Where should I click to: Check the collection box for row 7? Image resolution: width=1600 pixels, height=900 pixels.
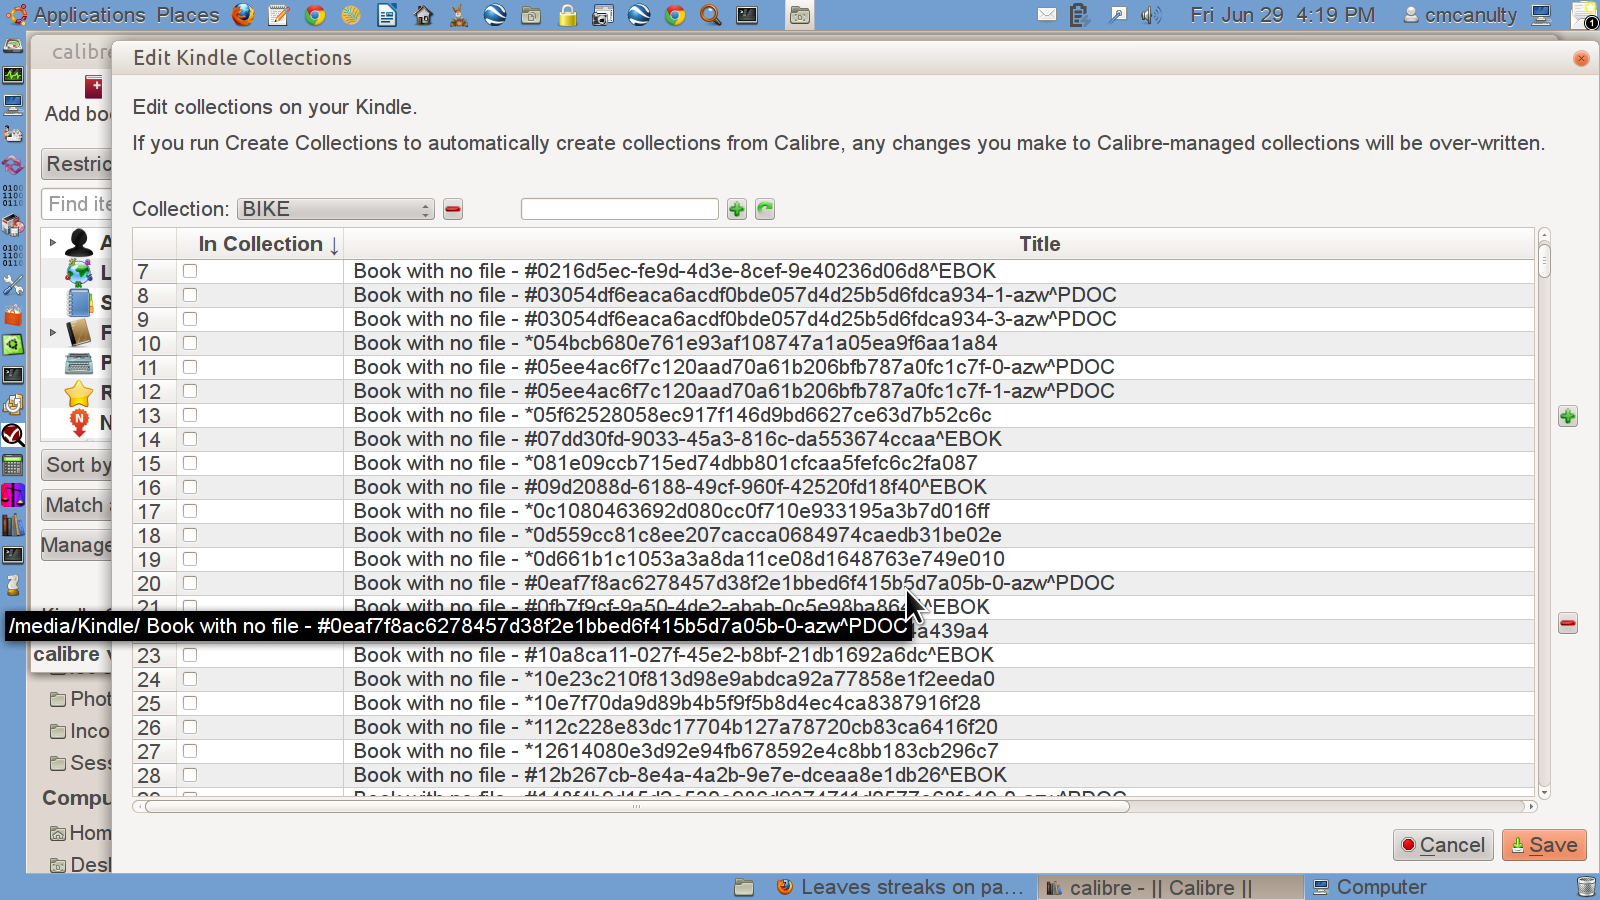tap(190, 271)
